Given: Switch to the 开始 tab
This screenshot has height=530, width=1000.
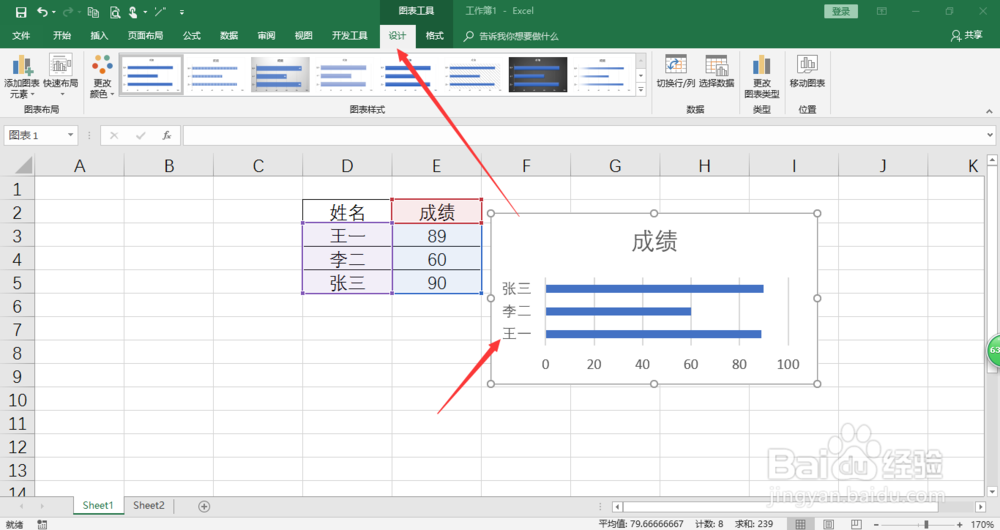Looking at the screenshot, I should 62,36.
